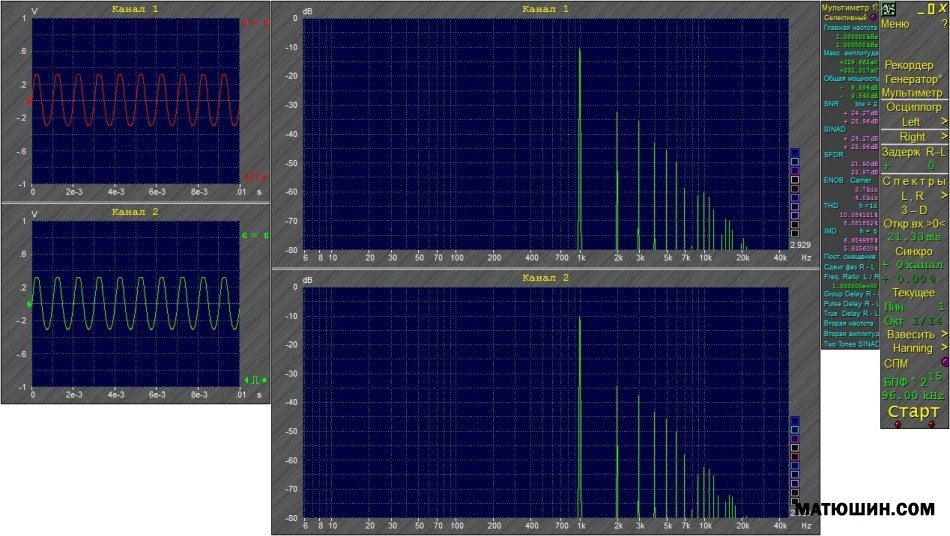Expand the Right oscilloscope submenu arrow
The height and width of the screenshot is (536, 950).
click(943, 137)
